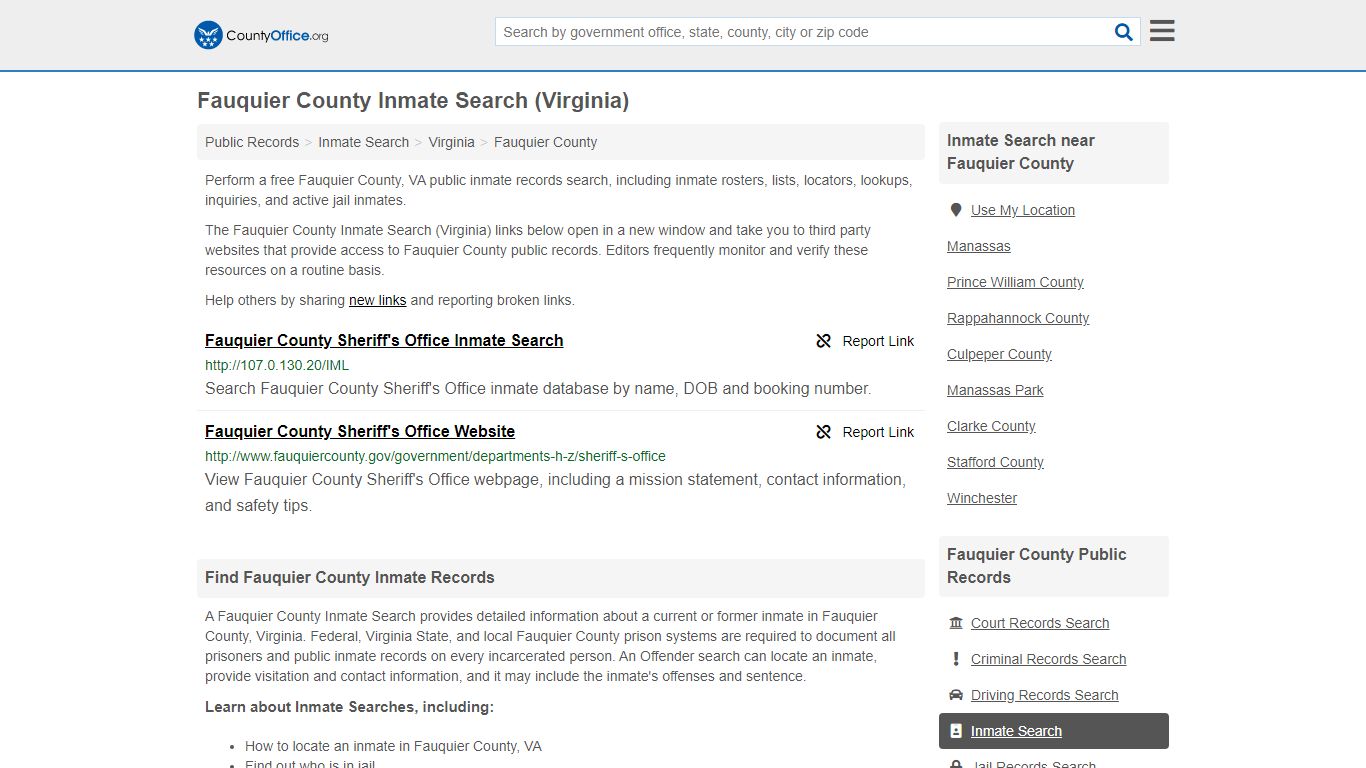The width and height of the screenshot is (1366, 768).
Task: Click 'Fauquier County Public Records' heading
Action: point(1036,566)
